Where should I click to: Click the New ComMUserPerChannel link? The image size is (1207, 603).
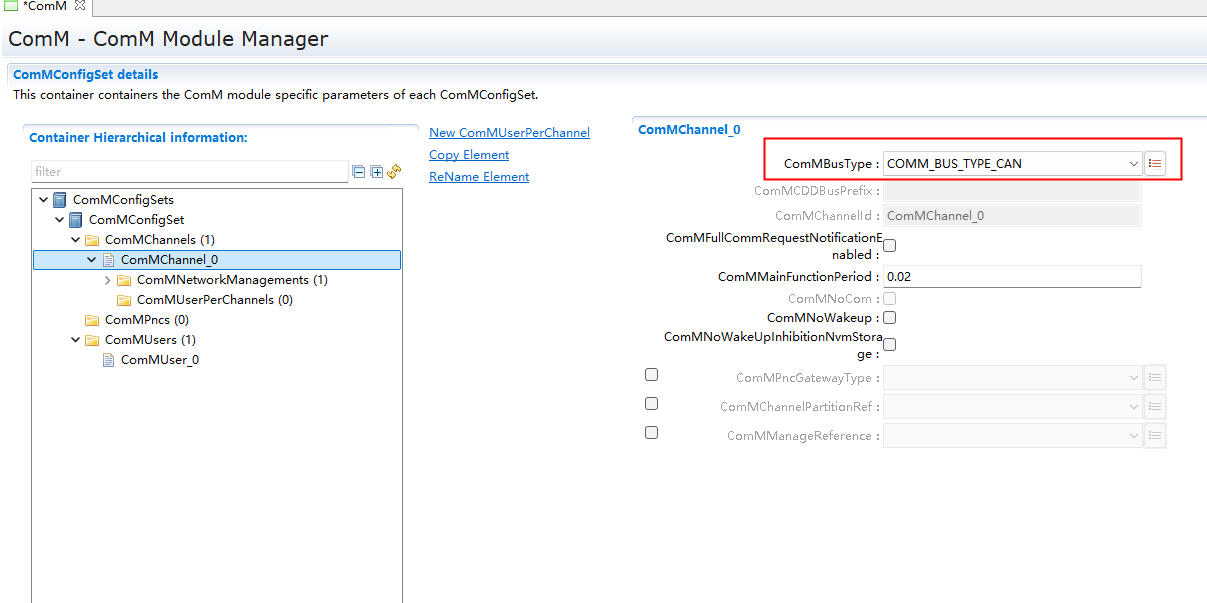point(509,133)
